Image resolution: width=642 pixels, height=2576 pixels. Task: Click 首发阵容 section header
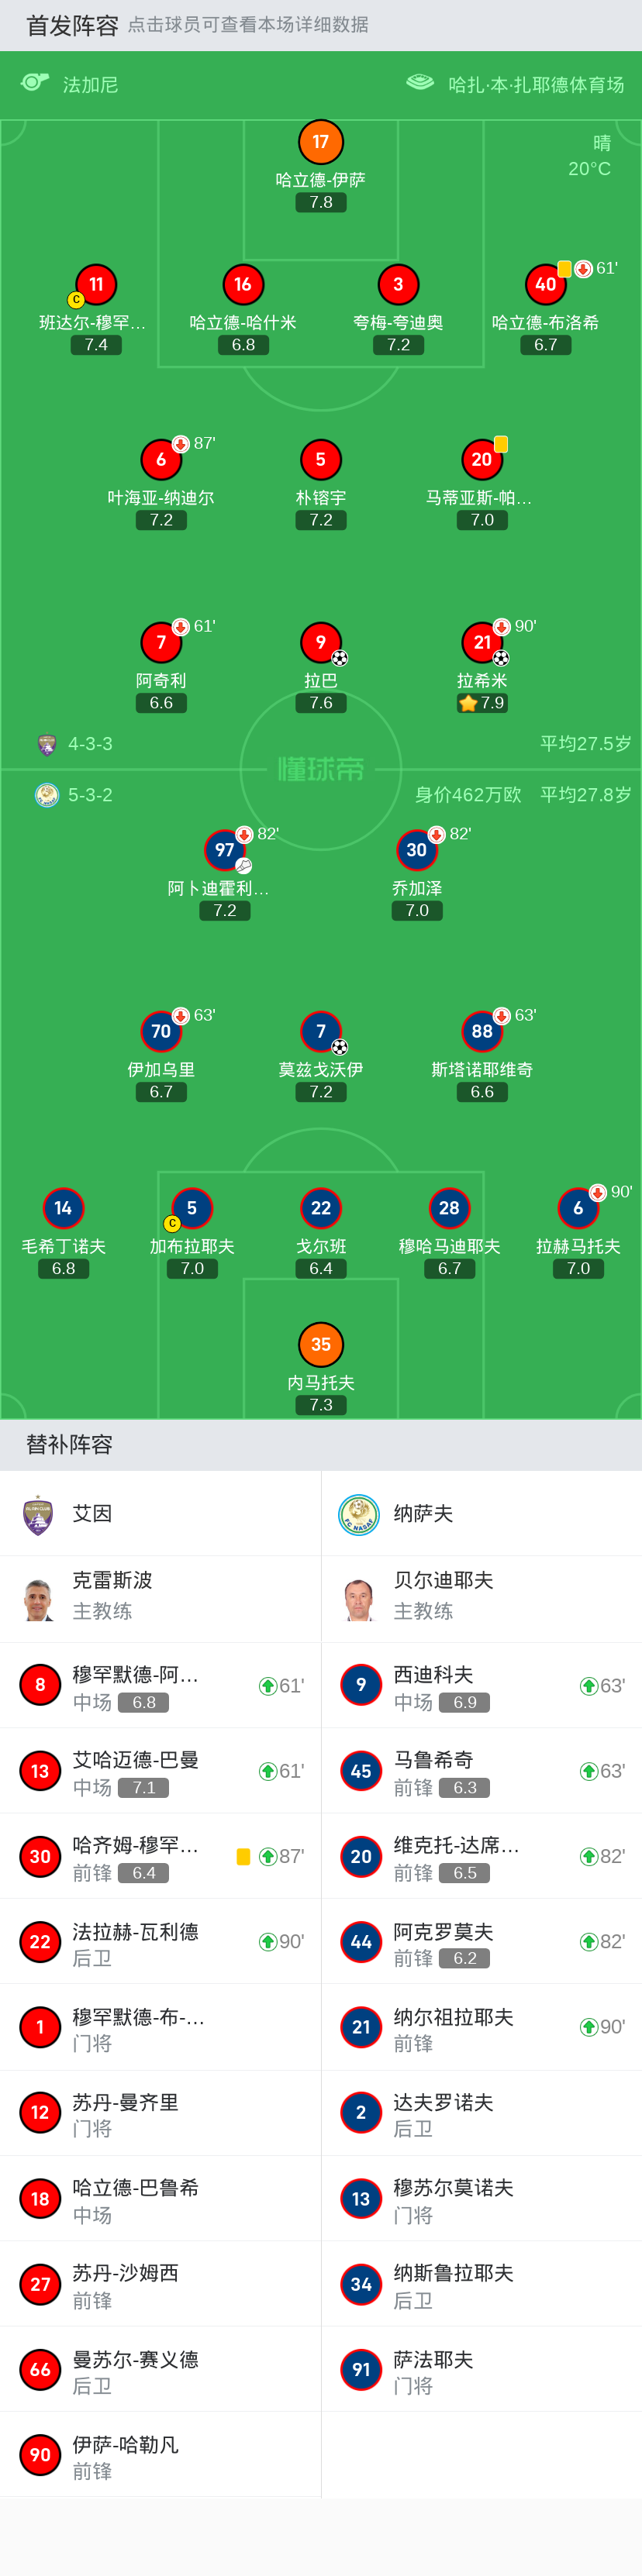(72, 26)
